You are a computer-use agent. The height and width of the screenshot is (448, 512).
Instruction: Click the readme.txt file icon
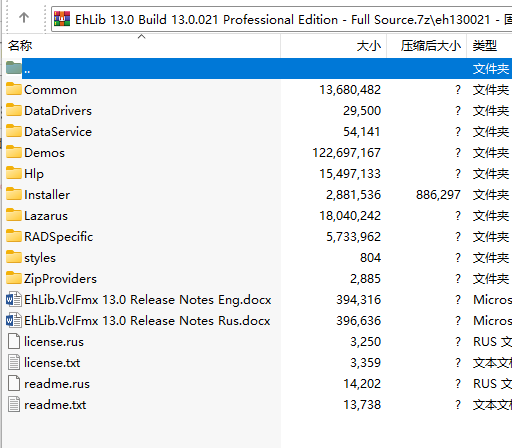(x=14, y=404)
